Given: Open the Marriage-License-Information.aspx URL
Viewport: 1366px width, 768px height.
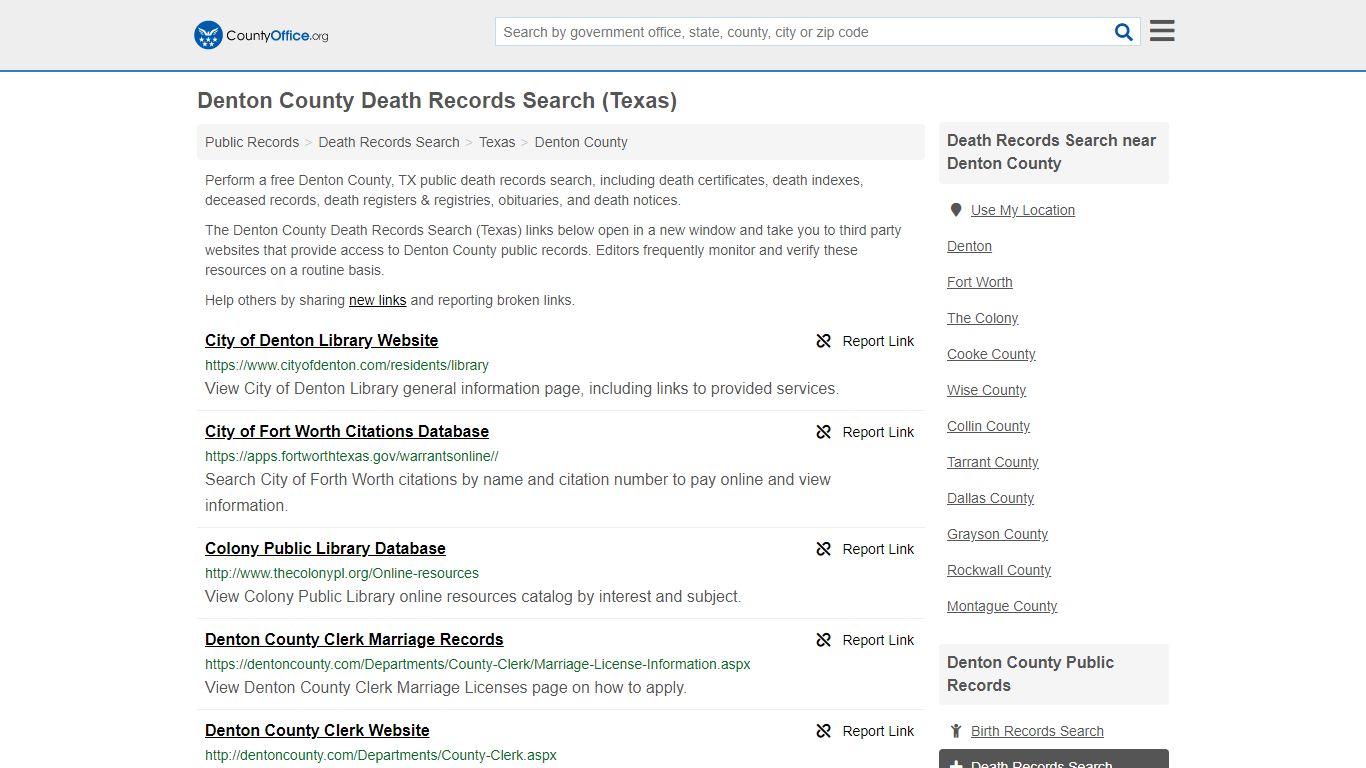Looking at the screenshot, I should 478,664.
